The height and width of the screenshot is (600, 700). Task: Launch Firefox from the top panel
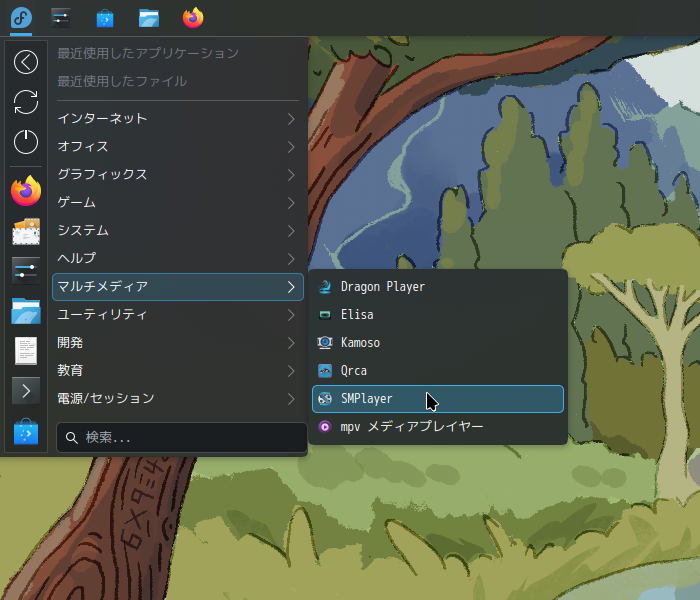[193, 18]
